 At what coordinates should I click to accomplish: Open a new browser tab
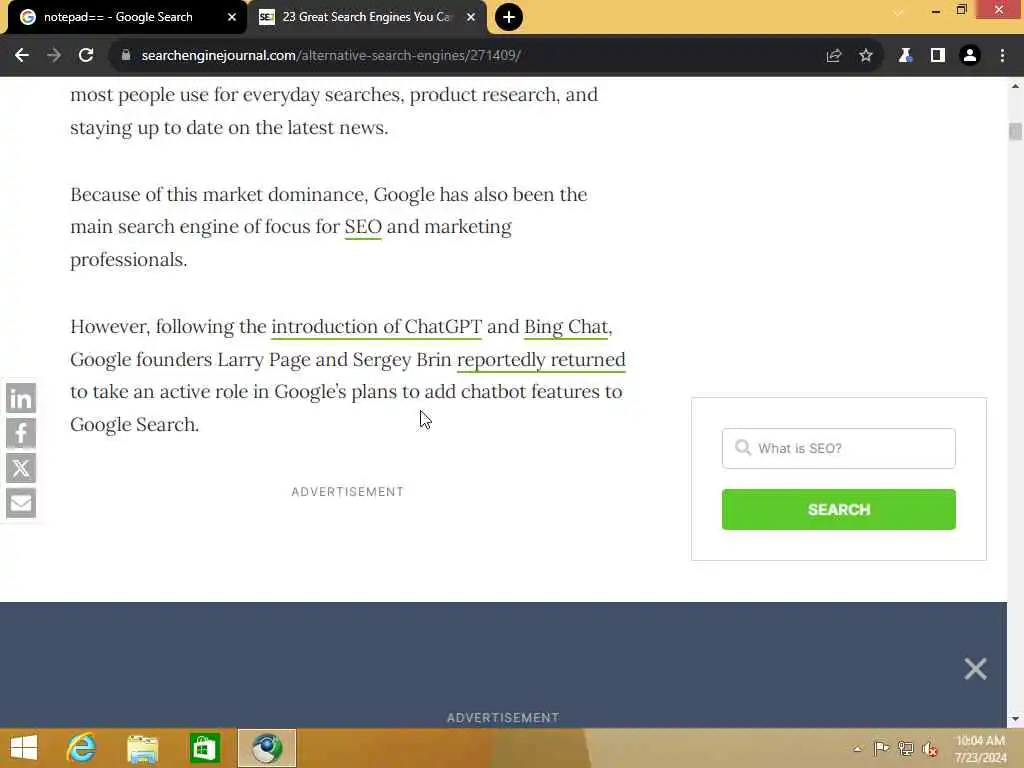point(509,17)
